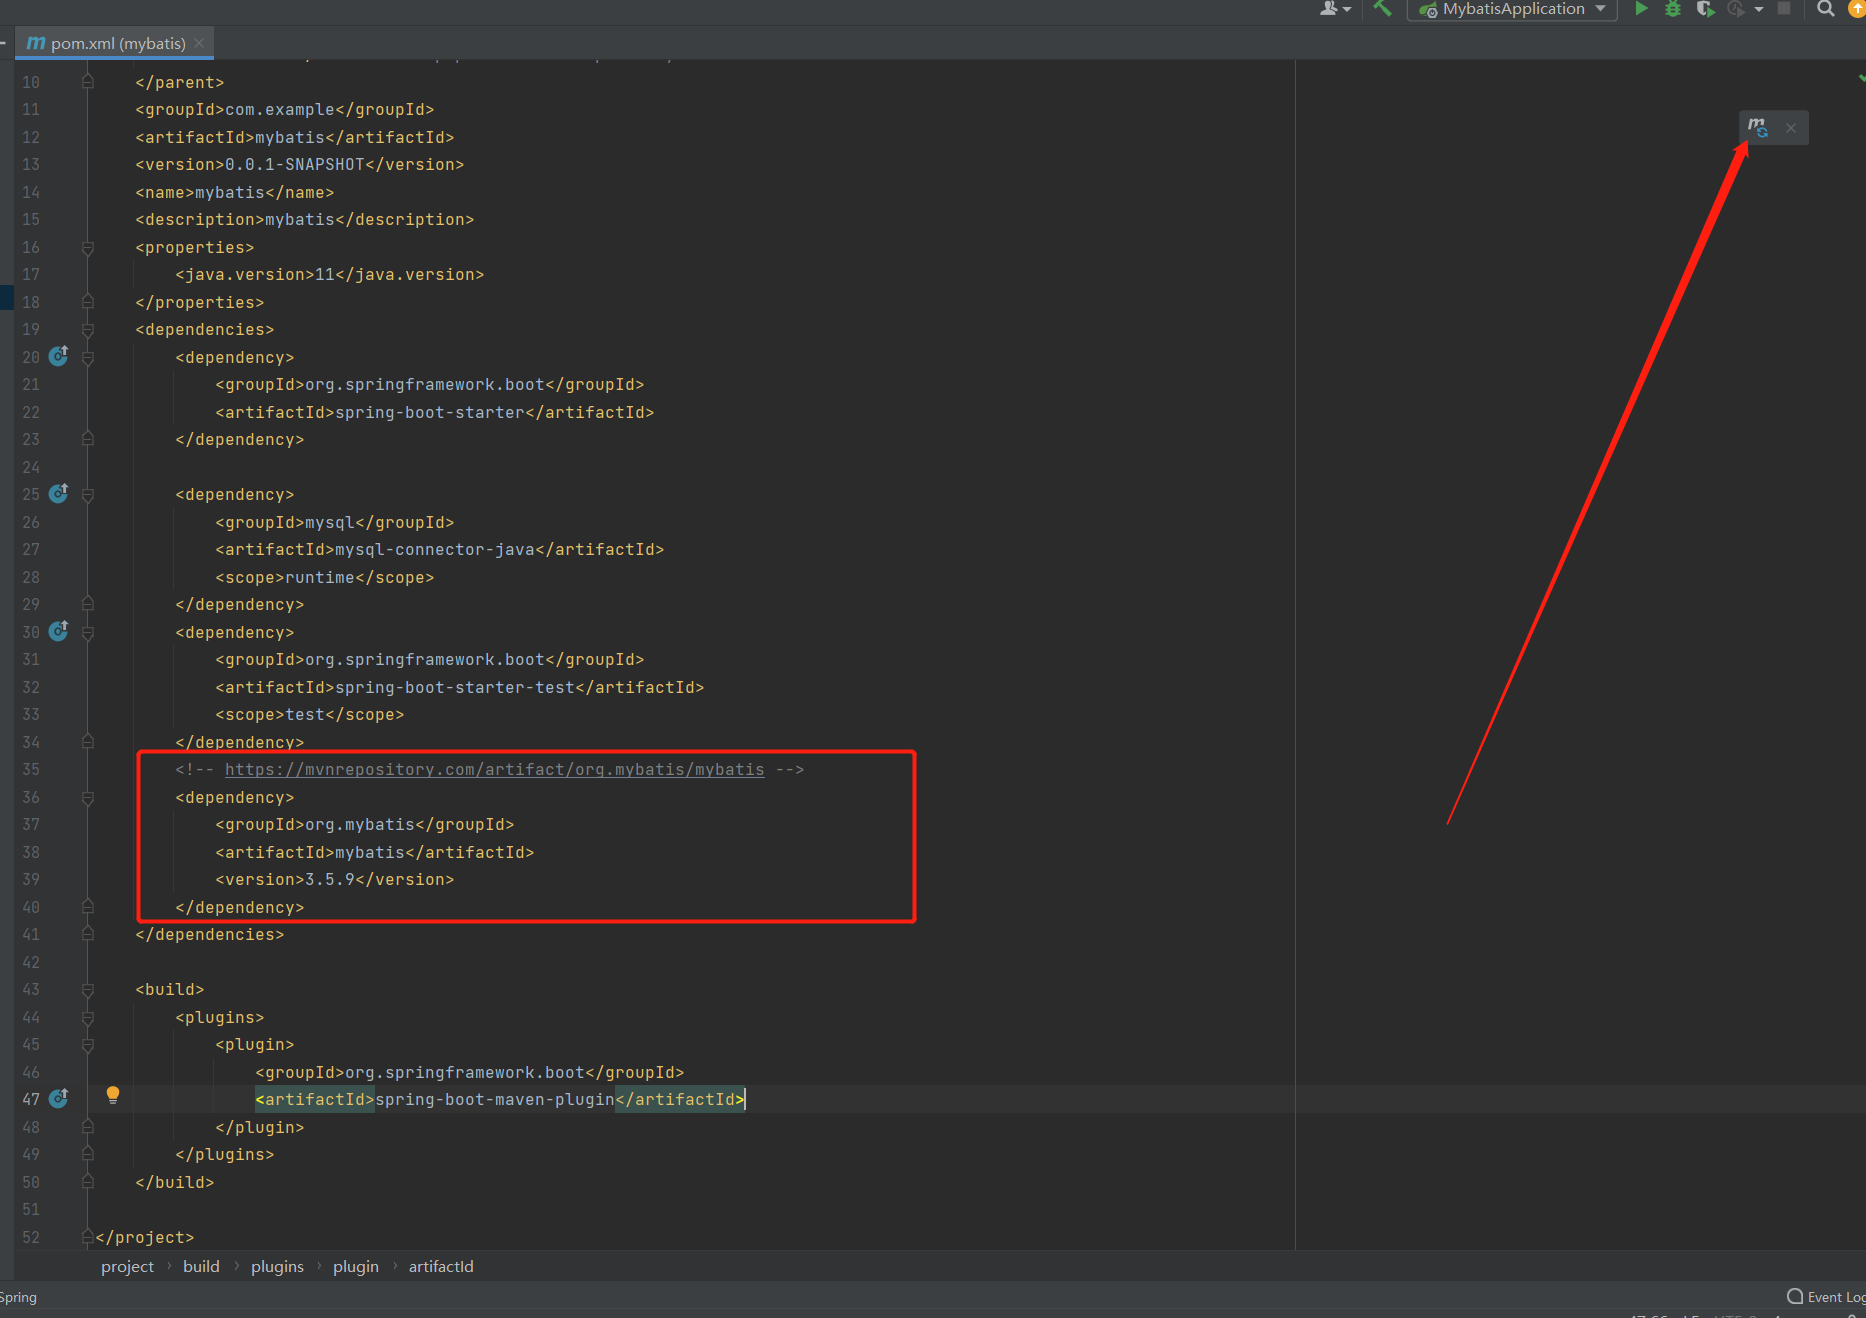Click the spring-boot-starter-test artifactId text

tap(455, 687)
